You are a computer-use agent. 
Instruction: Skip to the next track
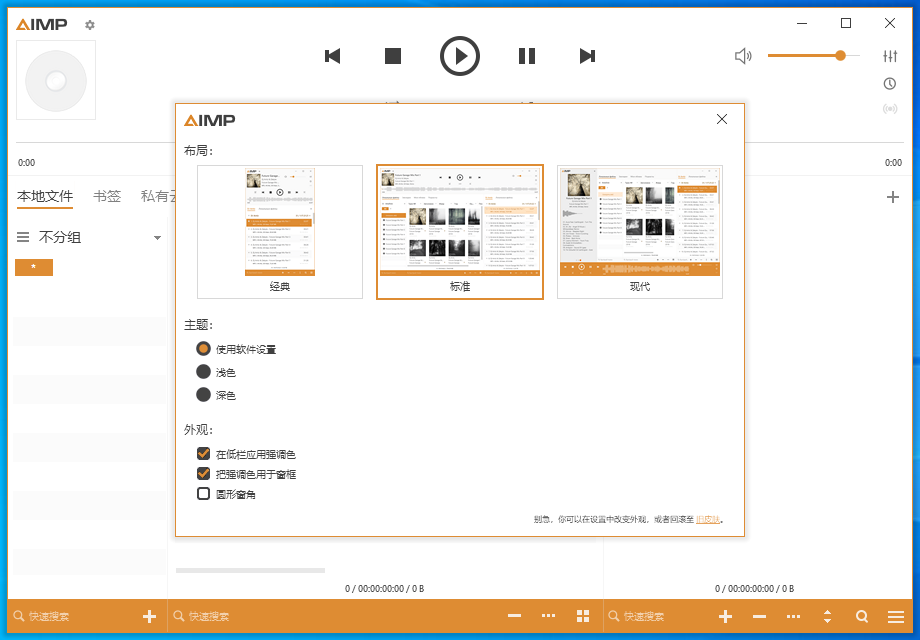[587, 56]
